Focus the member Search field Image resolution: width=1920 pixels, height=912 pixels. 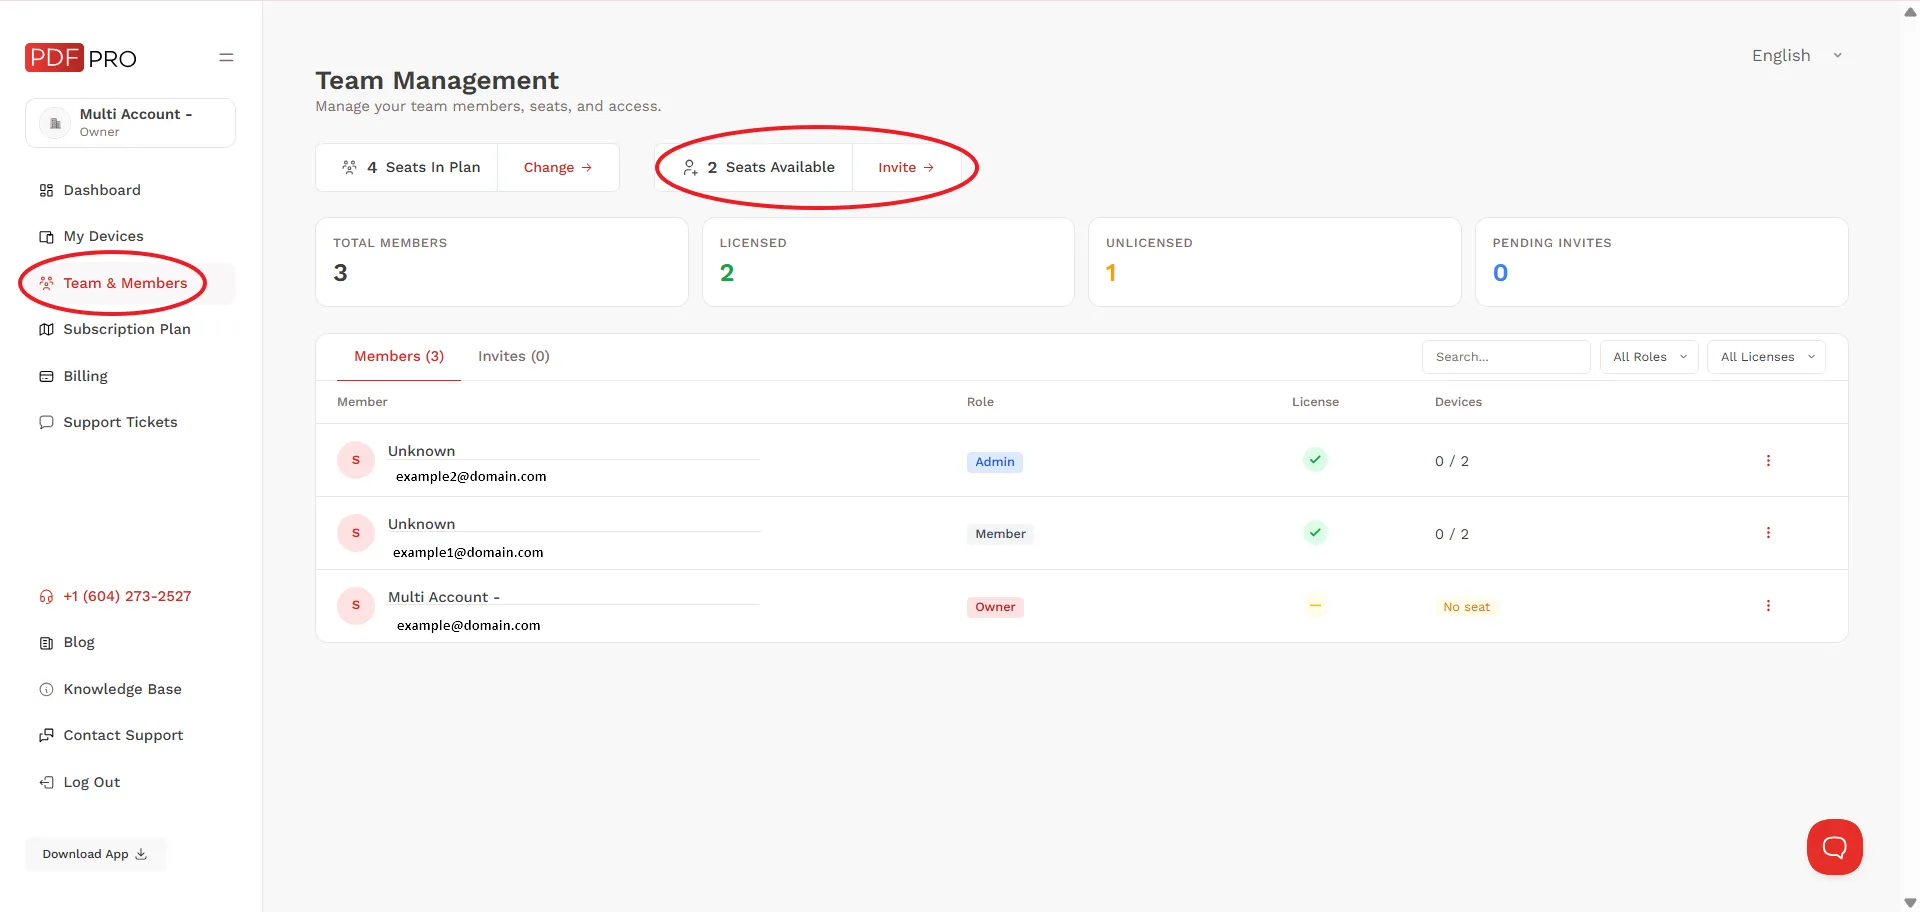(x=1506, y=357)
